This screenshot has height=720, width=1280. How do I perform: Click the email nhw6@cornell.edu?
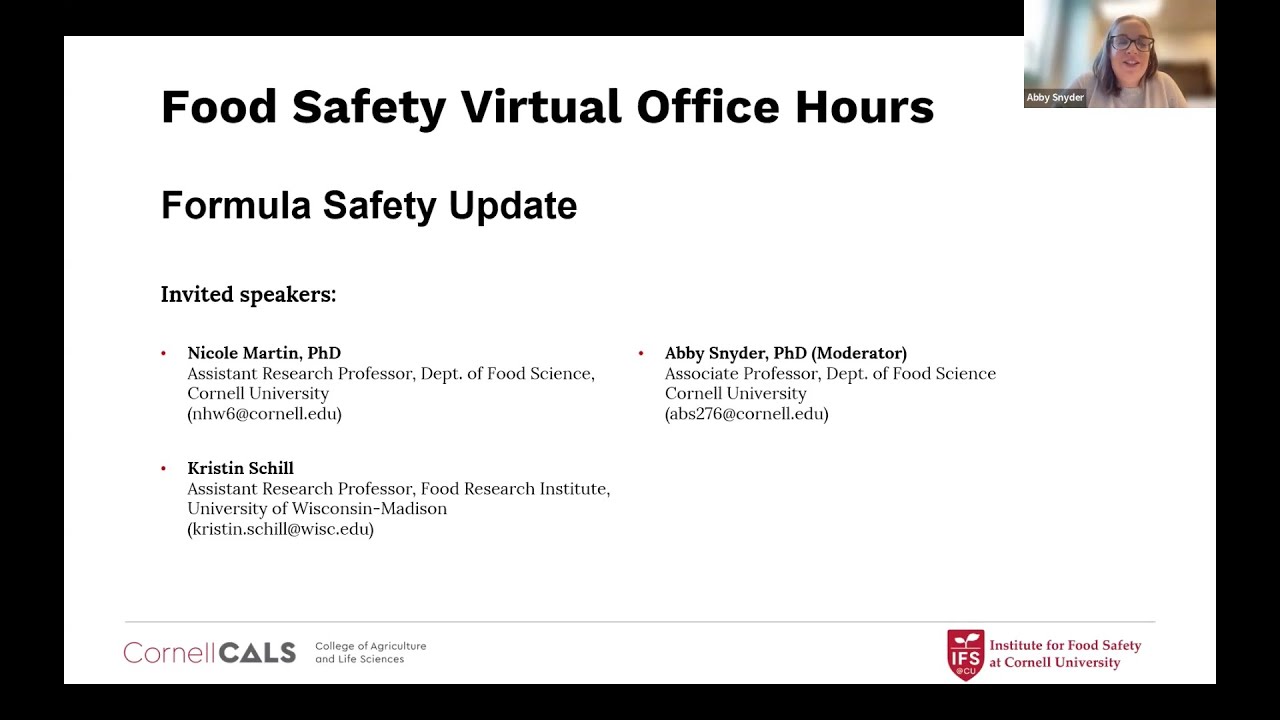264,413
